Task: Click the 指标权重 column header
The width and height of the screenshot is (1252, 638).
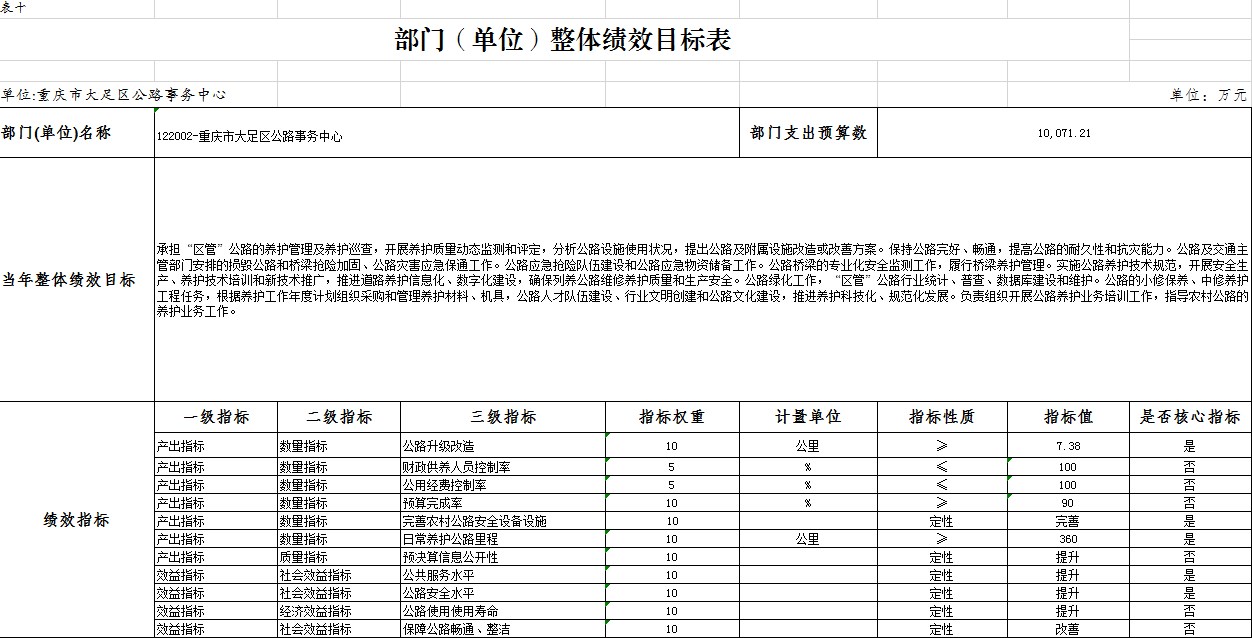Action: tap(669, 417)
